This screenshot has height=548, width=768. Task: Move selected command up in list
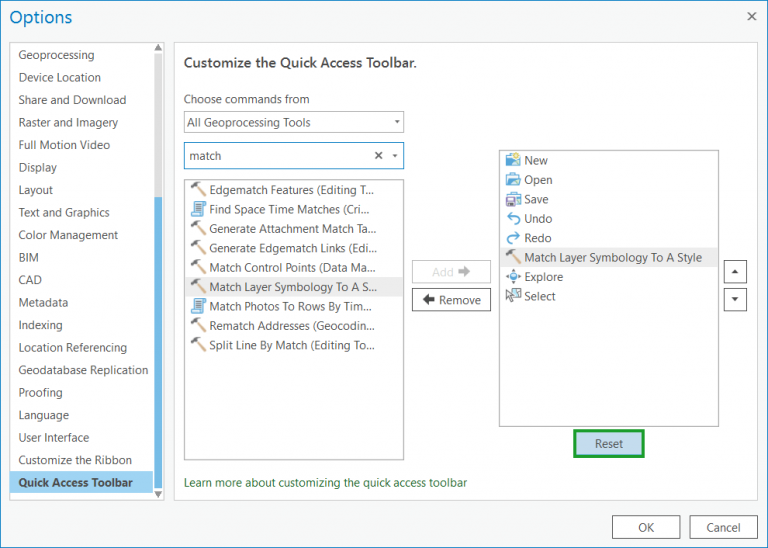point(735,272)
